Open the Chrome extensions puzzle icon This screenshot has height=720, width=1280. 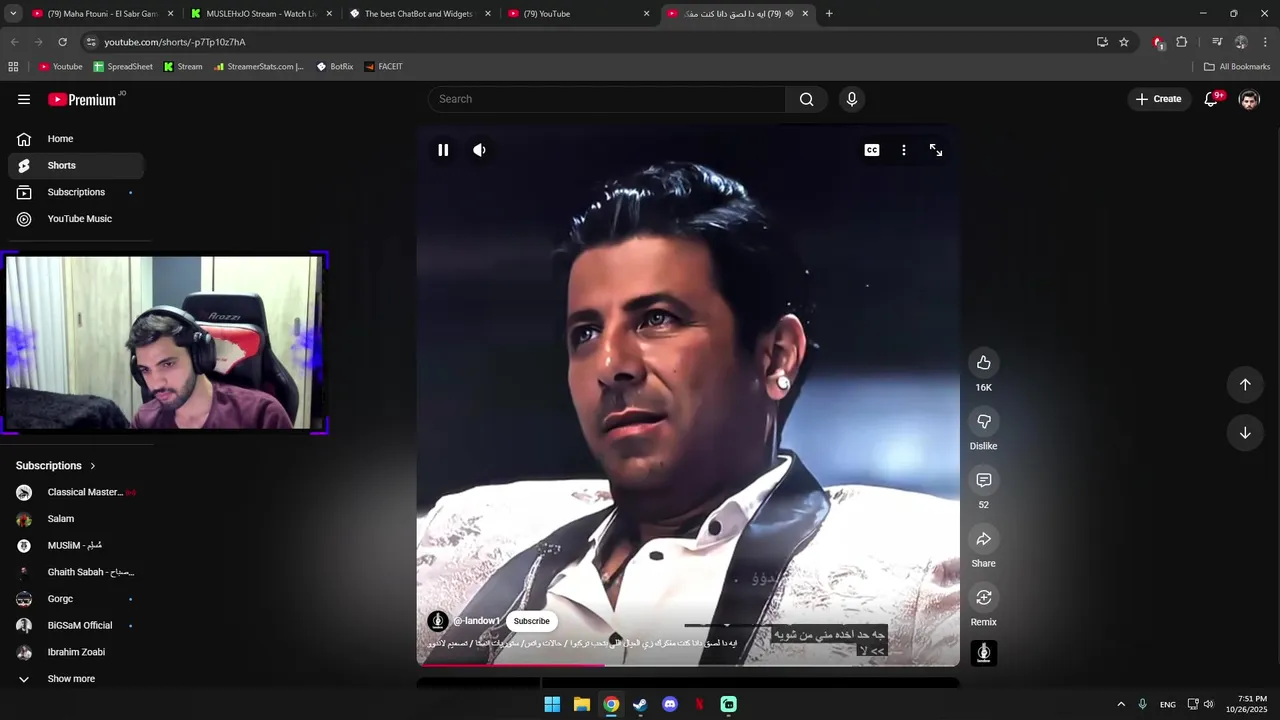click(1182, 42)
